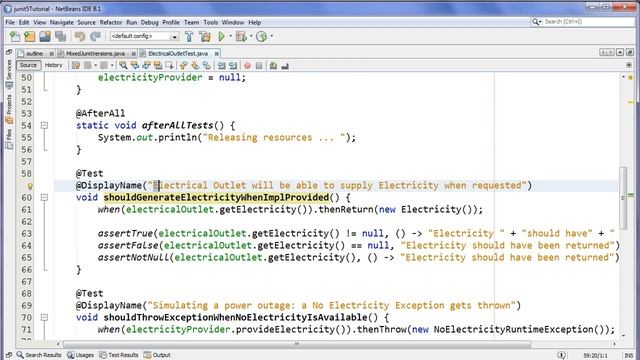
Task: Open the Services side panel
Action: click(x=9, y=75)
